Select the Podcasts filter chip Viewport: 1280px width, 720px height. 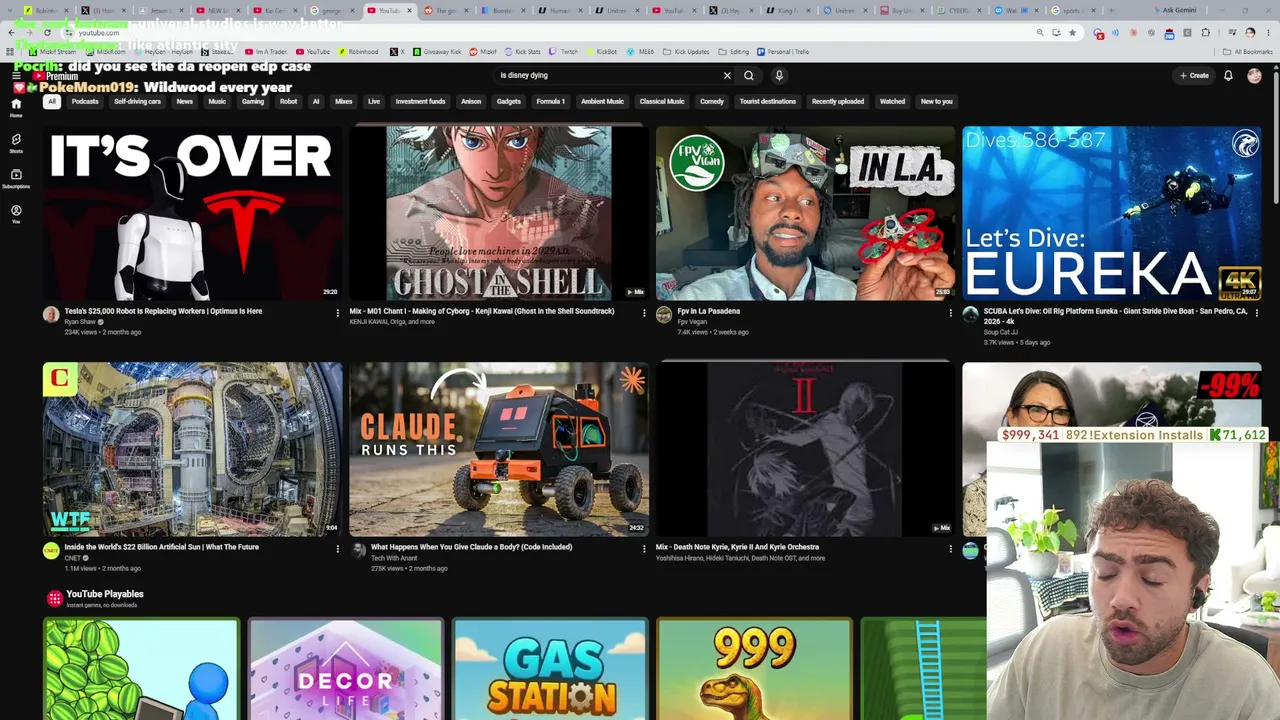point(85,101)
